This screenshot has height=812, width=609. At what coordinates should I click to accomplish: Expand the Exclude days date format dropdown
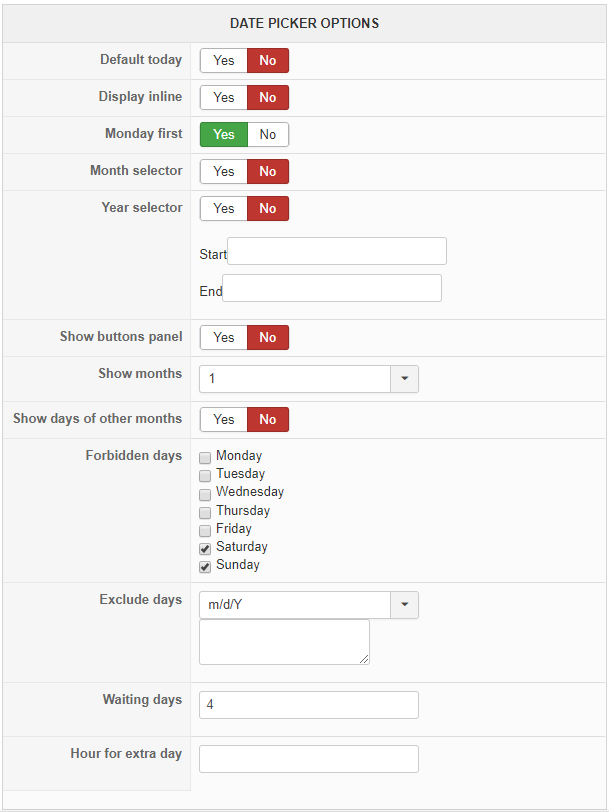(404, 605)
